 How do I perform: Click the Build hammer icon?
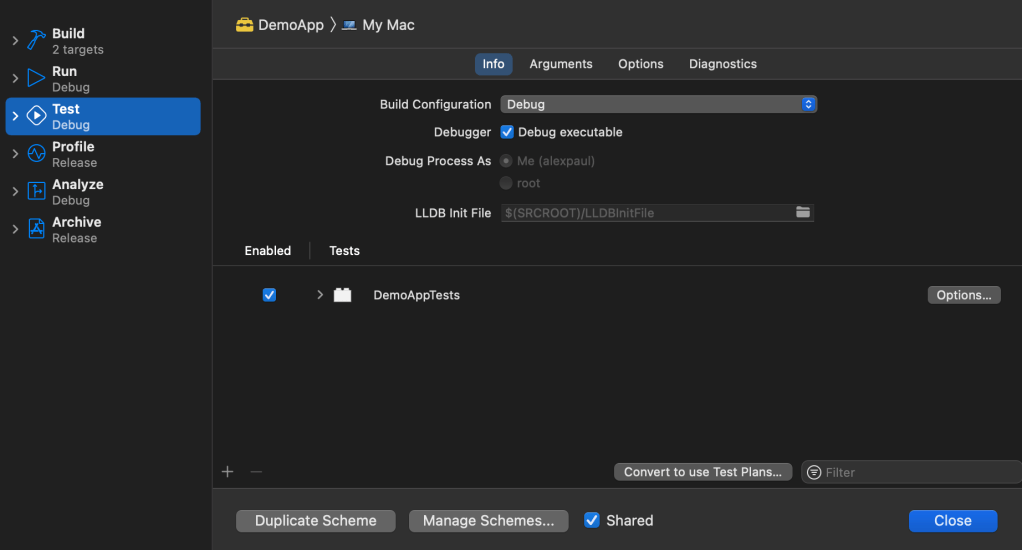tap(37, 40)
